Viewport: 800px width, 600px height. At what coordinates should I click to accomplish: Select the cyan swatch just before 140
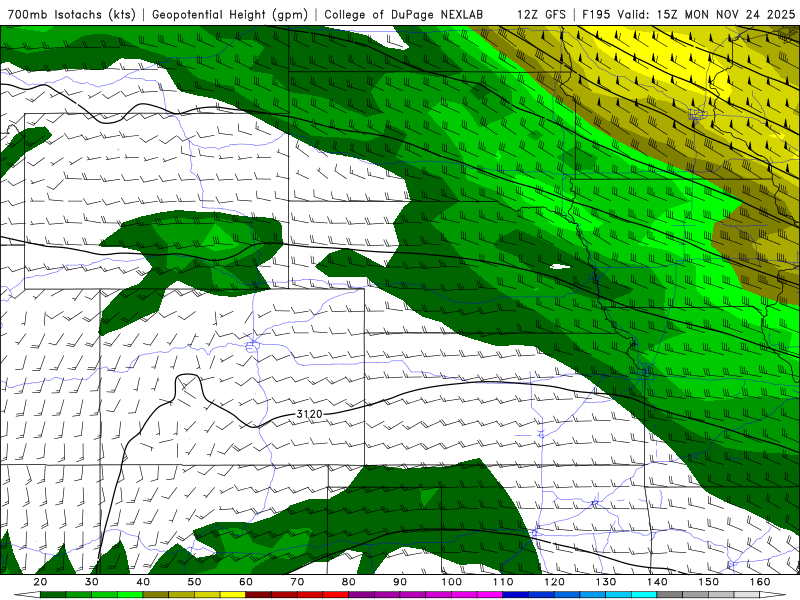tap(644, 594)
